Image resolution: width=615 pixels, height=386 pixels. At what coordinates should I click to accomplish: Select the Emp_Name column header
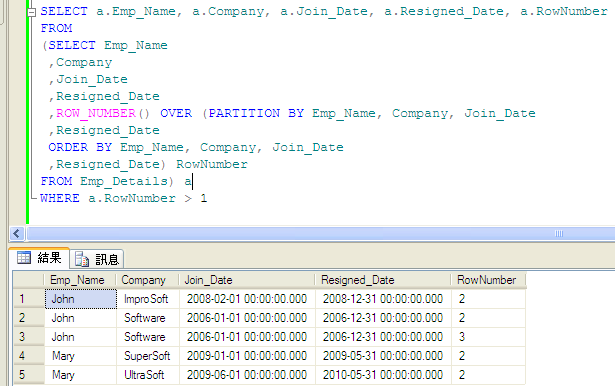[x=79, y=280]
